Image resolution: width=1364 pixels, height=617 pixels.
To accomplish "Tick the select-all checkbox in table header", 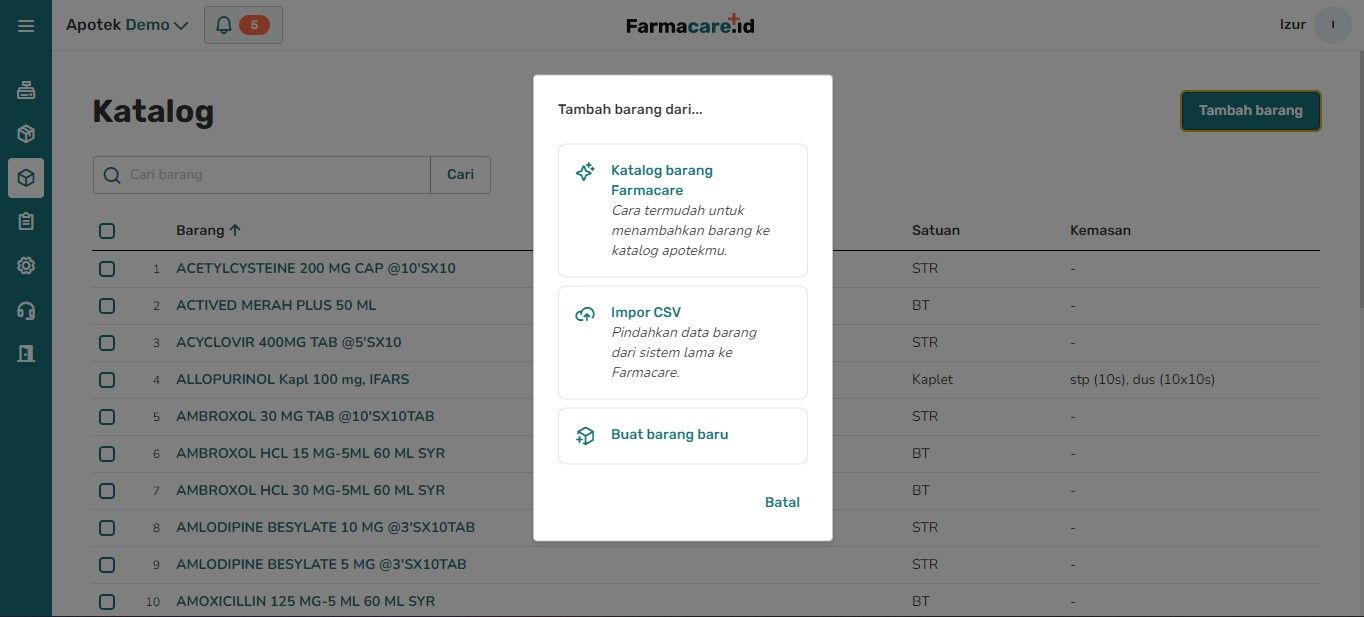I will pos(107,231).
